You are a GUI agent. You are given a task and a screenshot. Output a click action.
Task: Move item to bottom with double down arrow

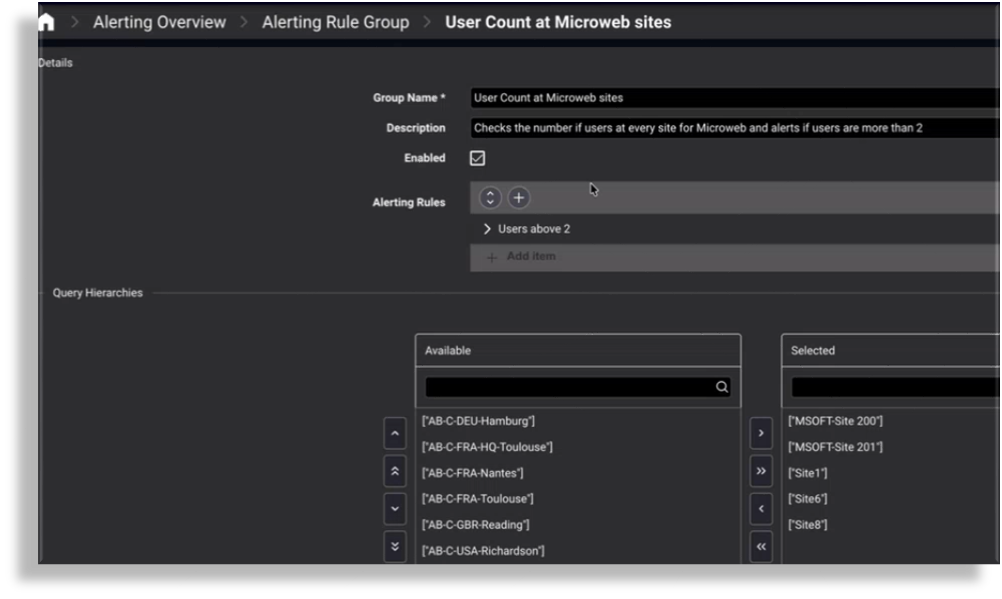(x=395, y=547)
